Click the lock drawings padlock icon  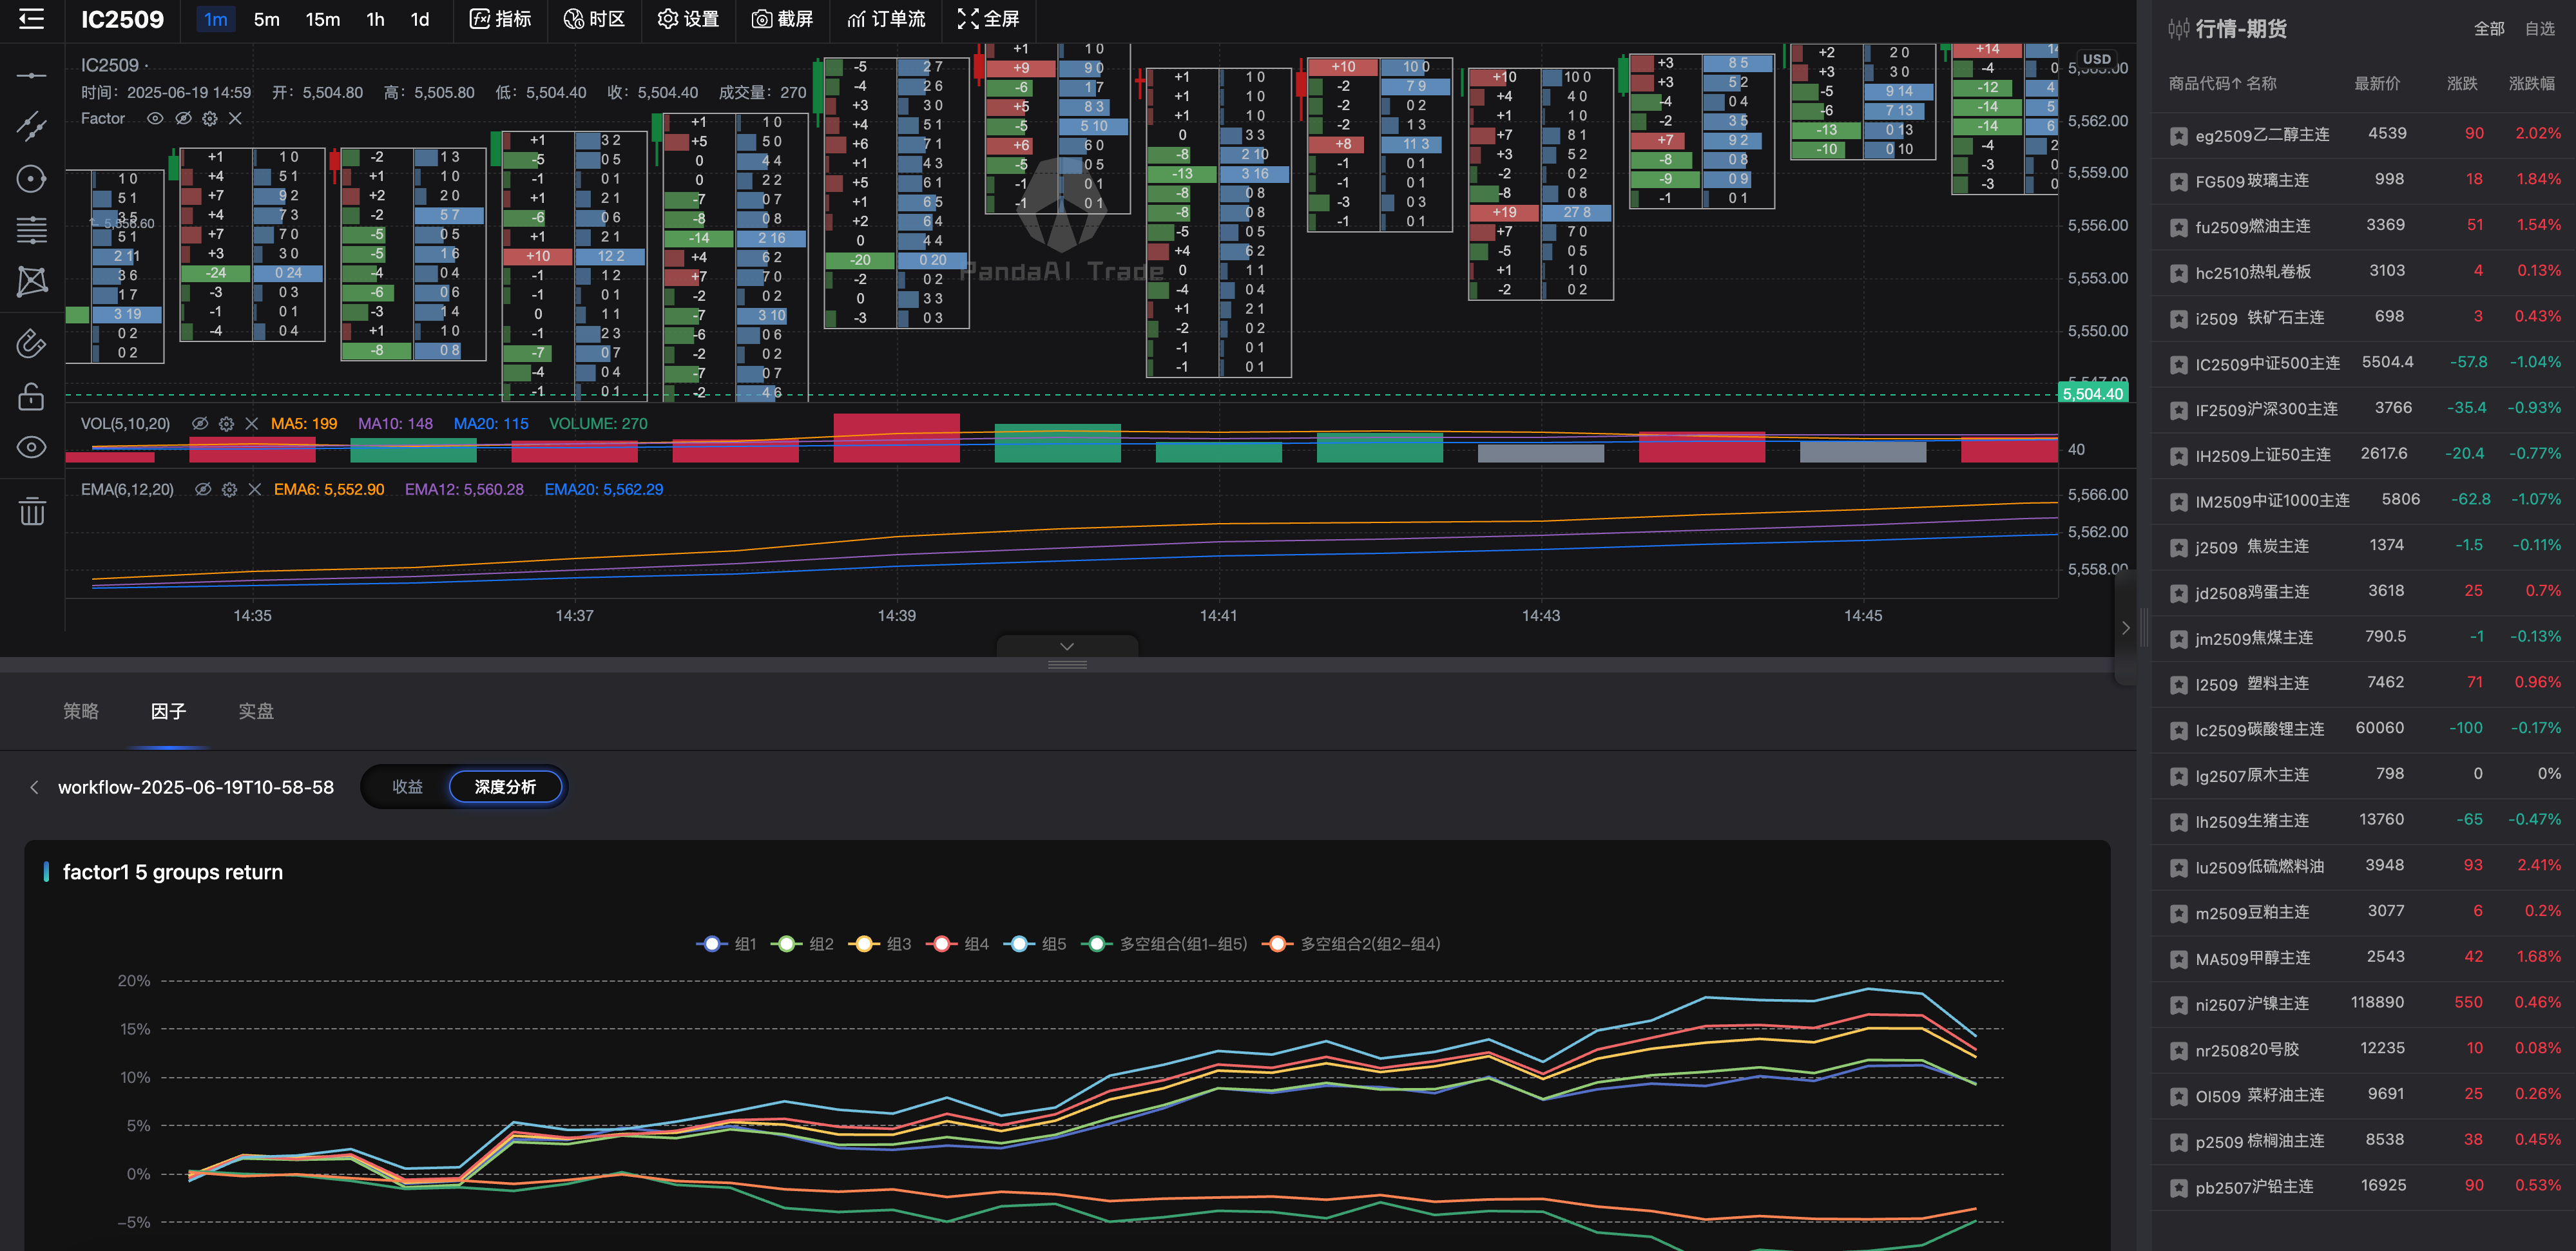(x=31, y=397)
